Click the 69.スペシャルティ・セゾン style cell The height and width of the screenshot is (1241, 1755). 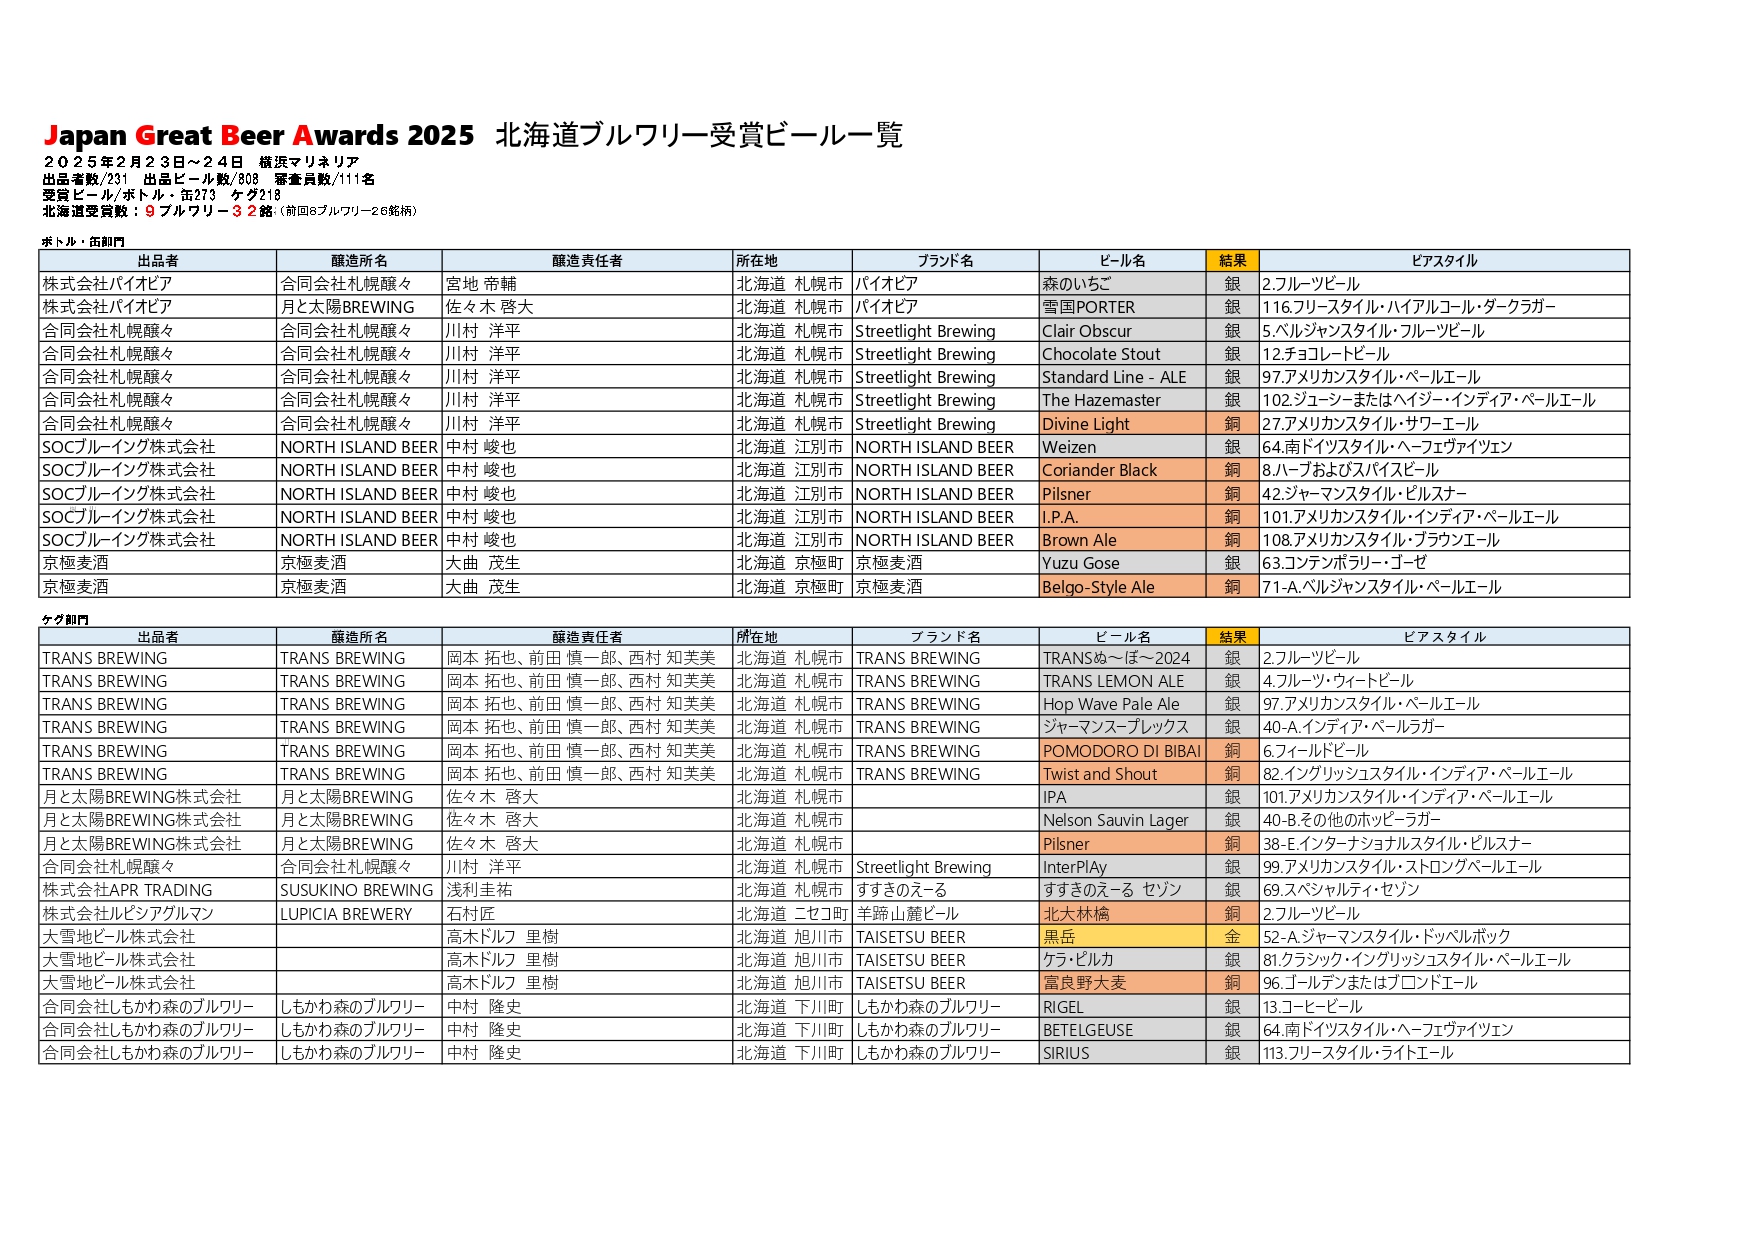pyautogui.click(x=1444, y=890)
